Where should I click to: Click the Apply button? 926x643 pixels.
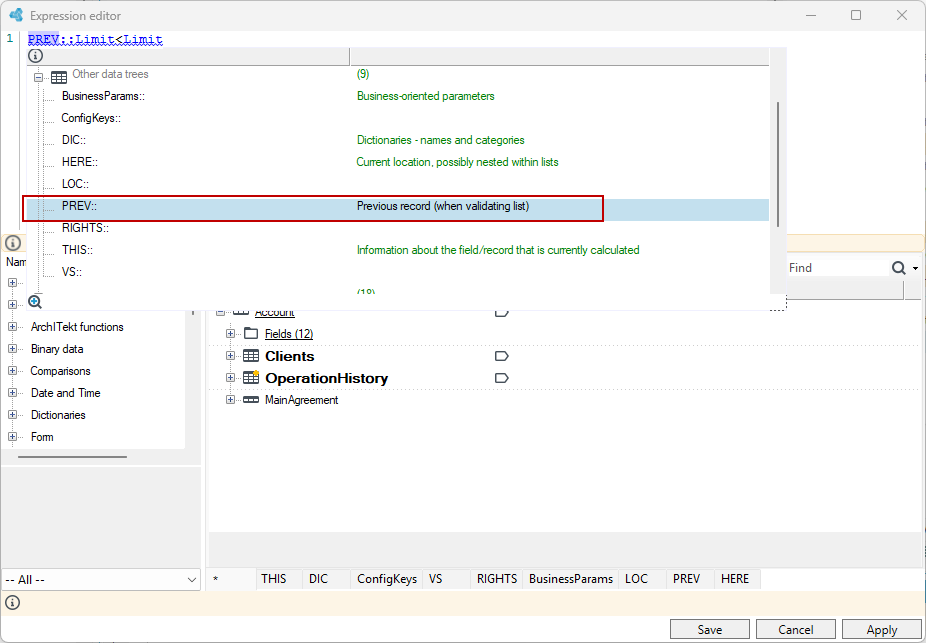[882, 630]
